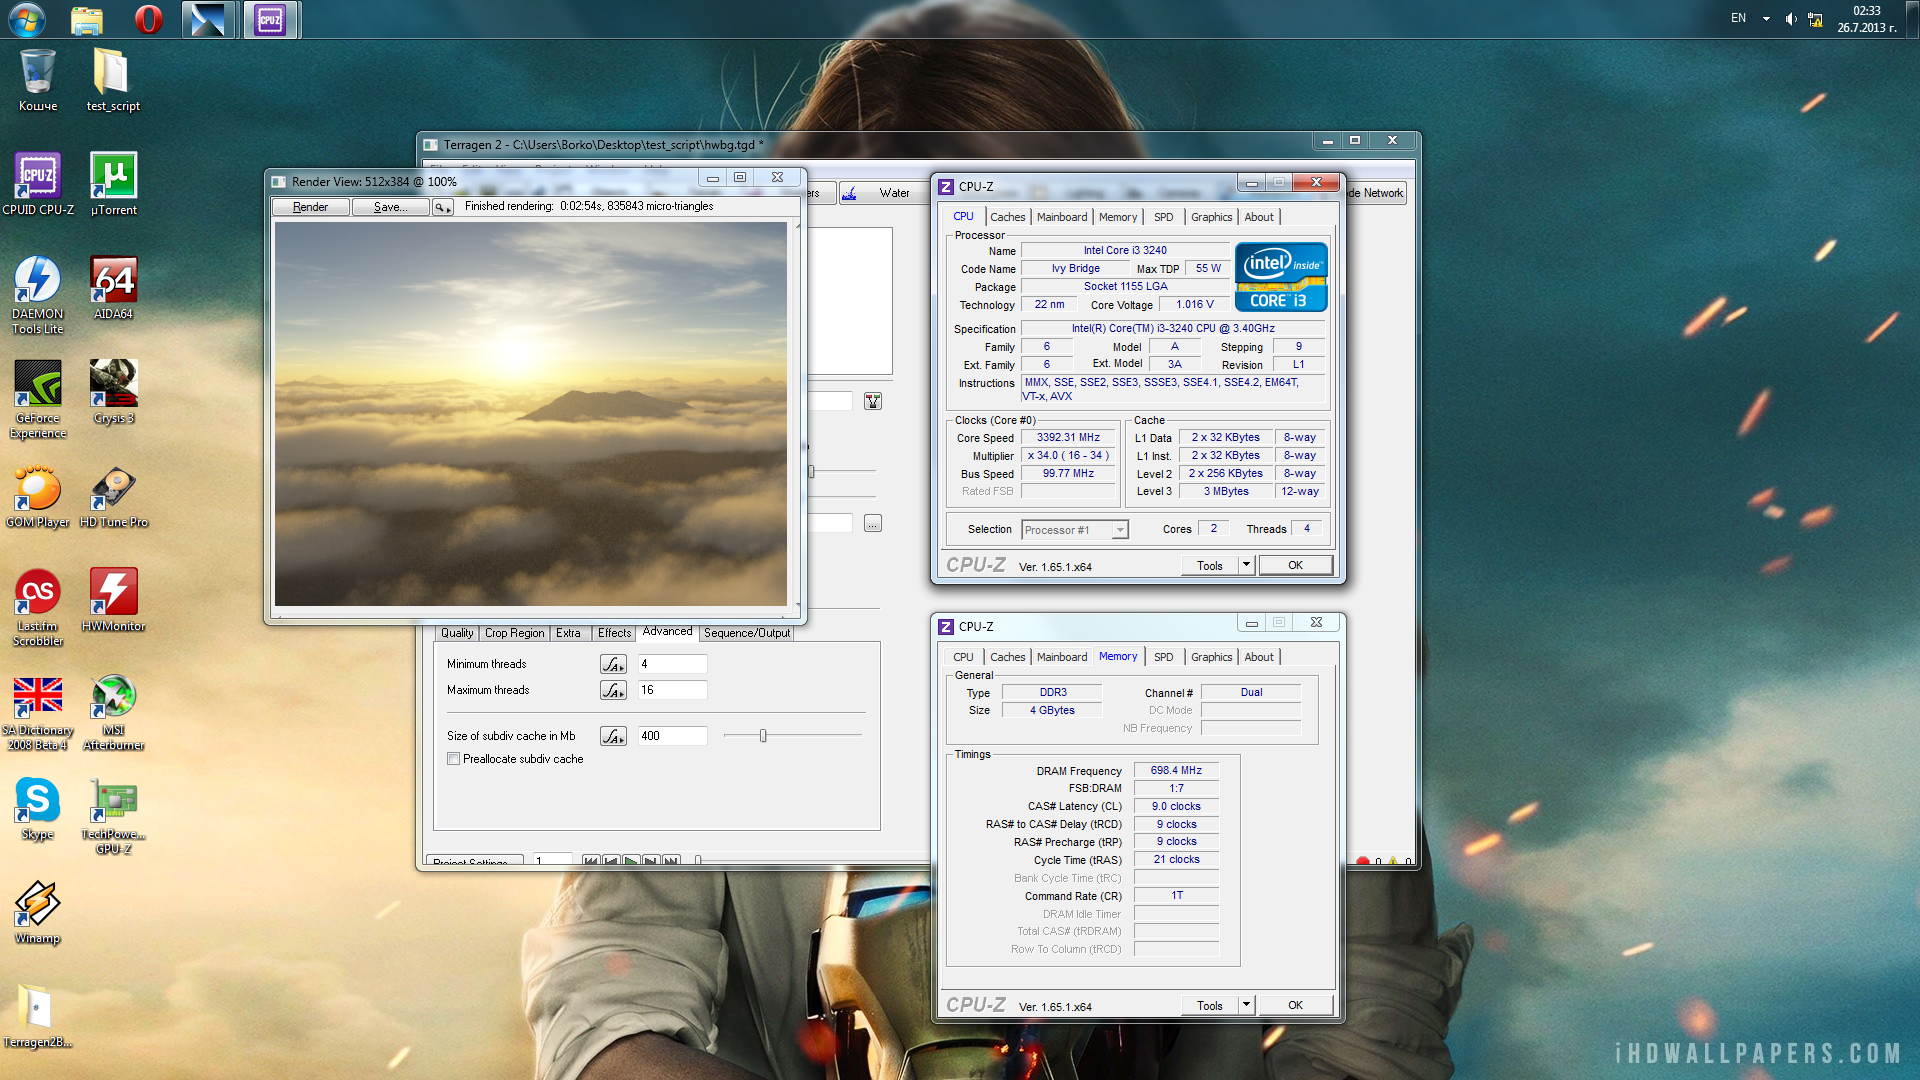This screenshot has height=1080, width=1920.
Task: Click the CPU-Z taskbar button
Action: pyautogui.click(x=270, y=20)
